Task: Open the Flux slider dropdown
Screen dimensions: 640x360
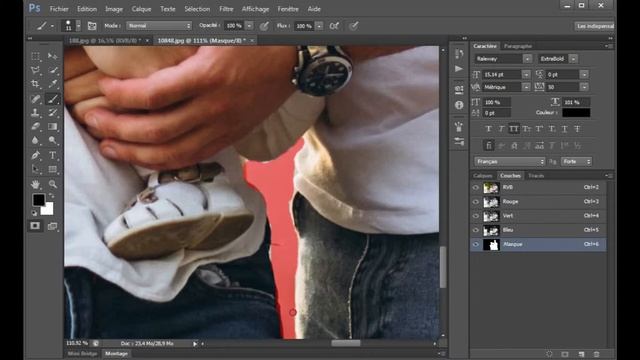Action: pyautogui.click(x=319, y=26)
